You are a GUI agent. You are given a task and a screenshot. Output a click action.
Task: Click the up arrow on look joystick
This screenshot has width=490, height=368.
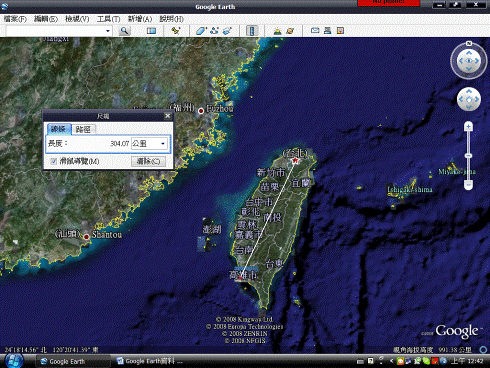coord(469,53)
